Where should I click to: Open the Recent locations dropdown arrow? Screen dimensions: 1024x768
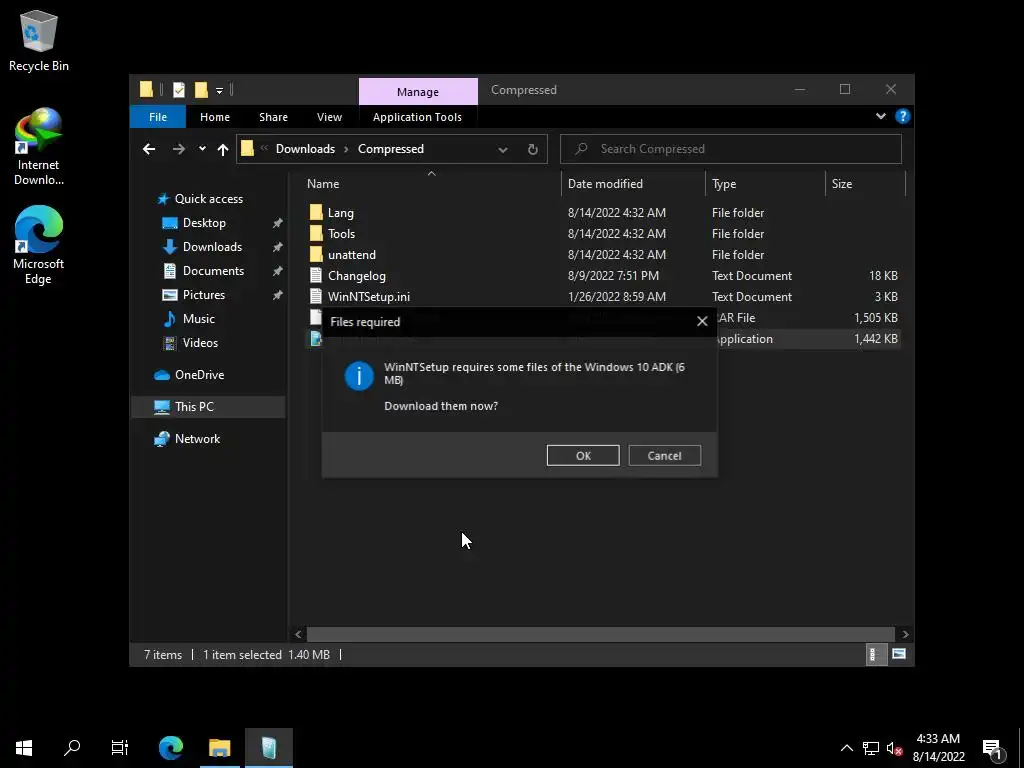(202, 149)
